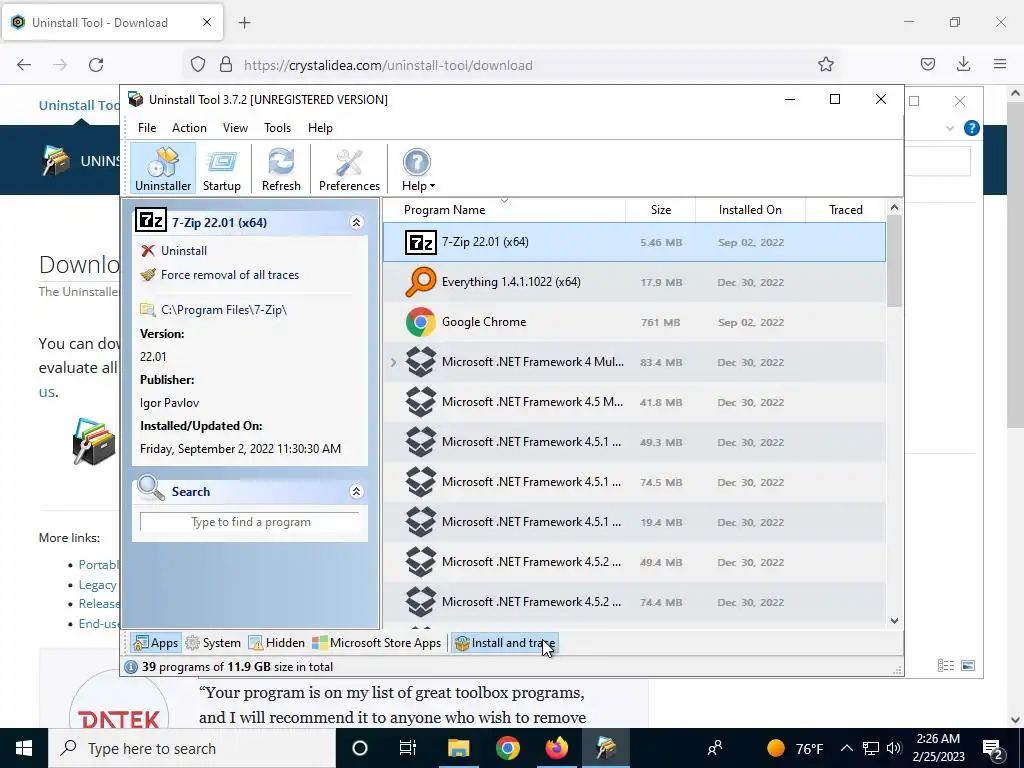Select the Google Chrome entry icon
The width and height of the screenshot is (1024, 768).
pyautogui.click(x=421, y=322)
